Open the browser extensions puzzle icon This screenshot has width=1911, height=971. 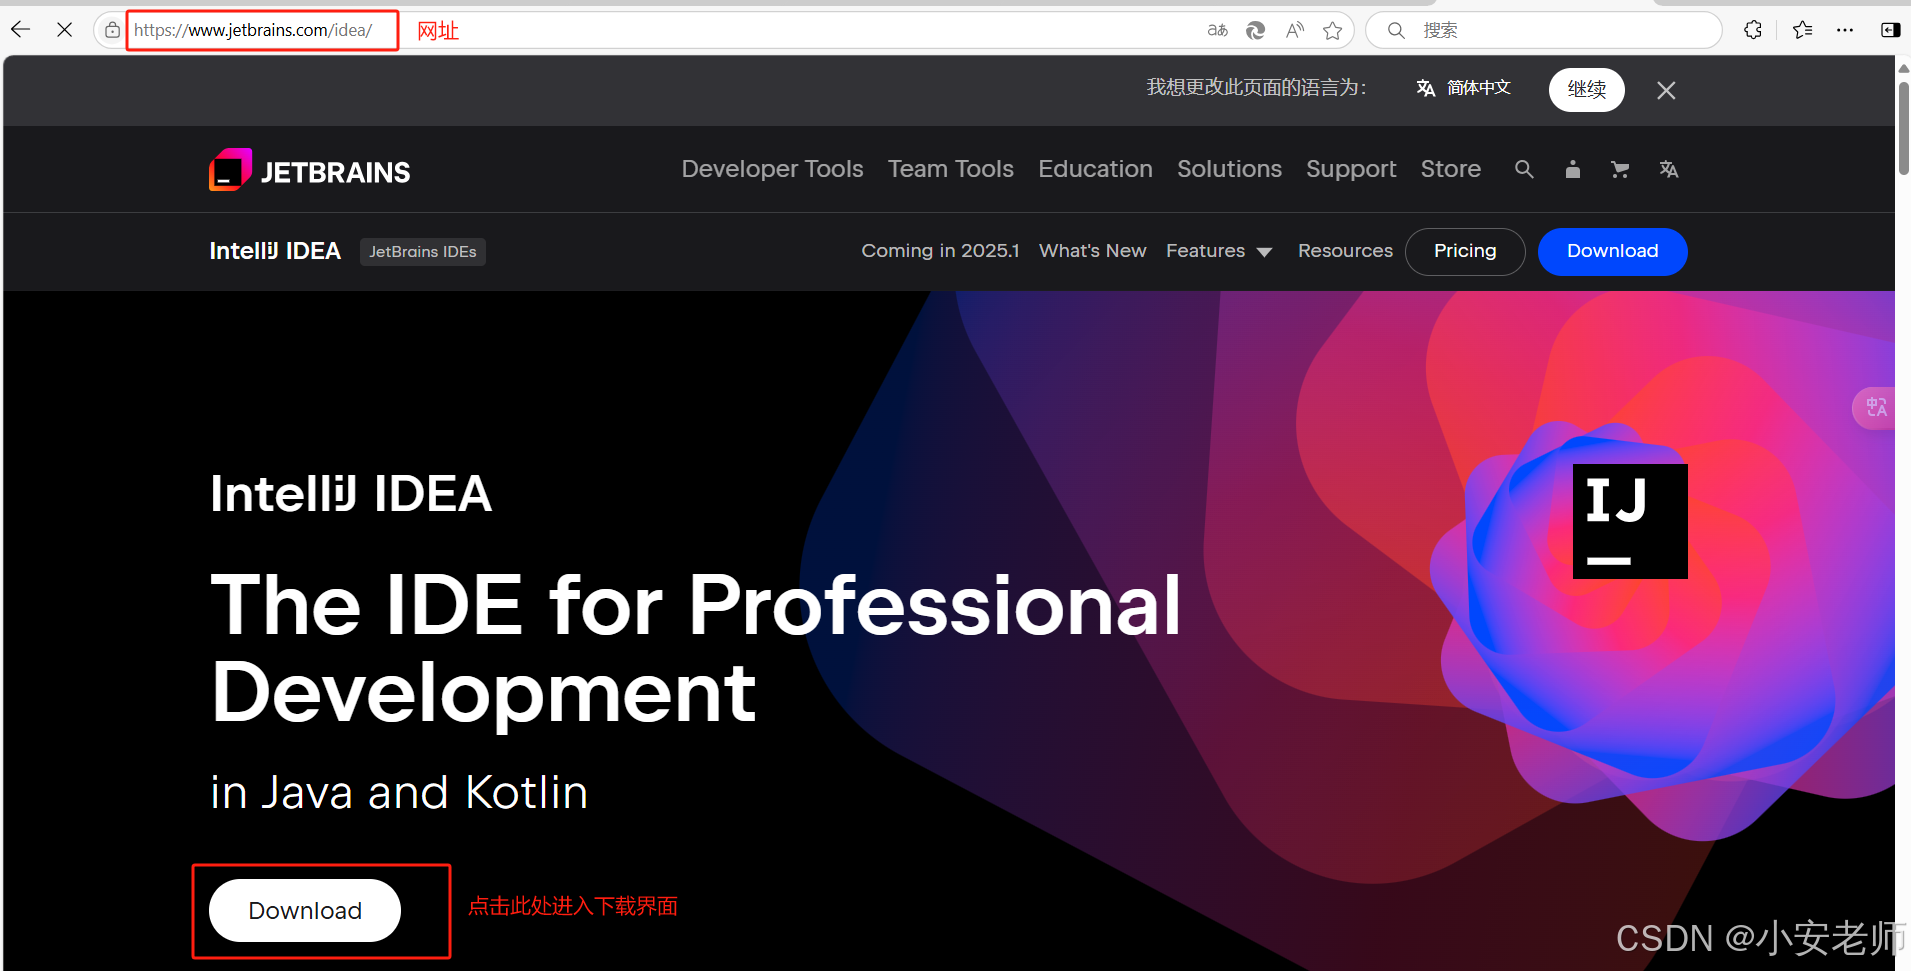pyautogui.click(x=1753, y=30)
